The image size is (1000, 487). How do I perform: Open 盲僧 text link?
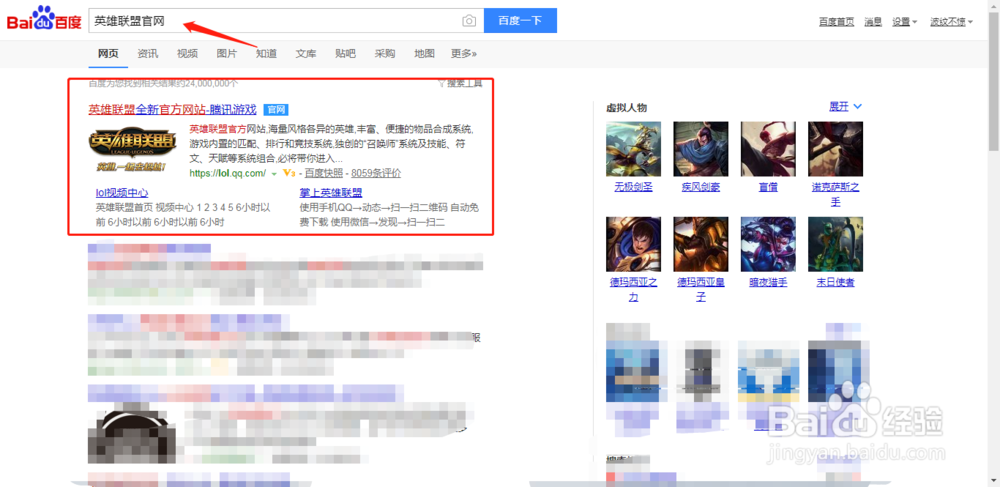(768, 187)
